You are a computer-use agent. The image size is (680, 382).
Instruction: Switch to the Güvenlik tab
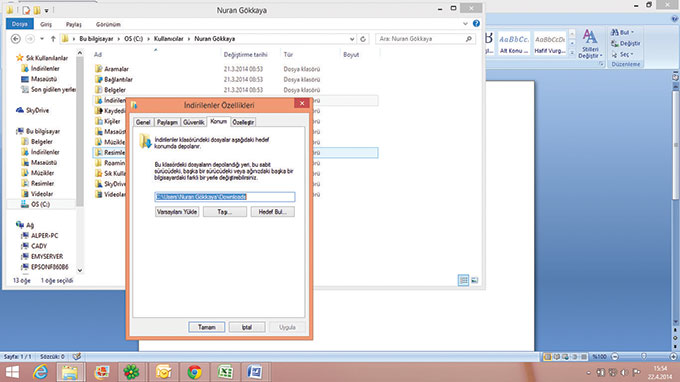click(x=193, y=122)
